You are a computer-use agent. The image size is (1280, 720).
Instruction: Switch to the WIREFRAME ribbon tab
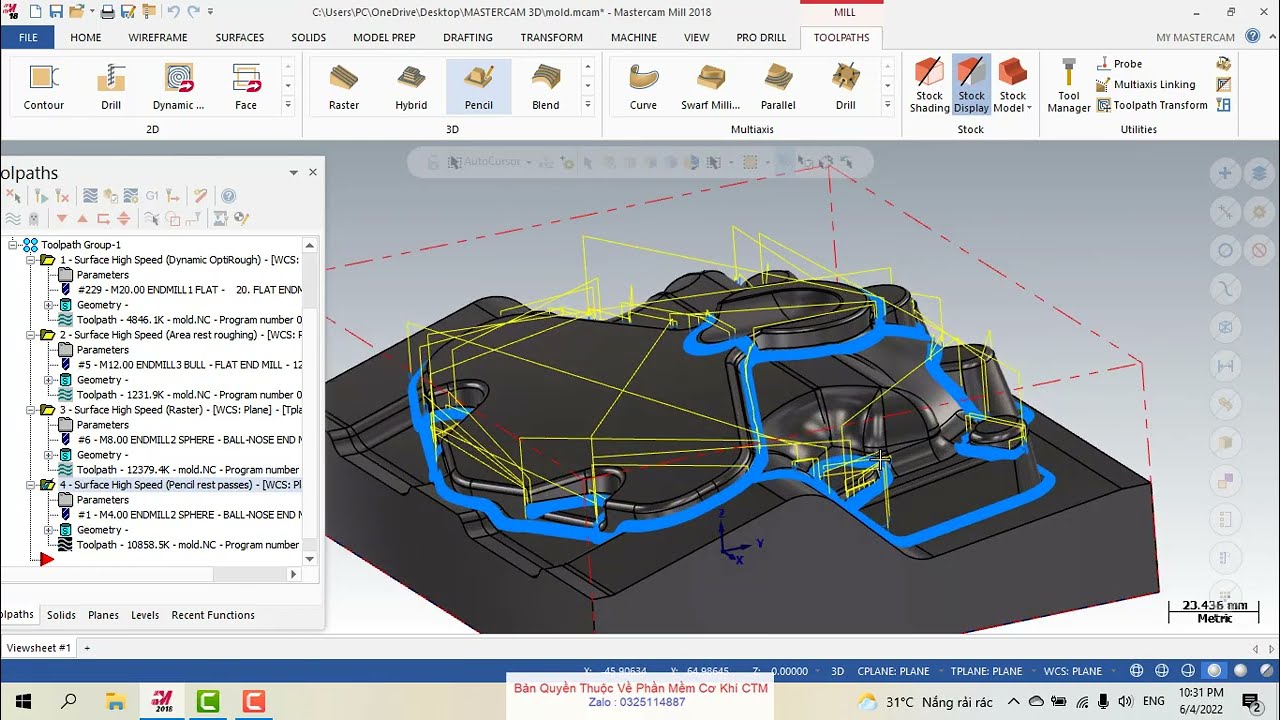158,37
